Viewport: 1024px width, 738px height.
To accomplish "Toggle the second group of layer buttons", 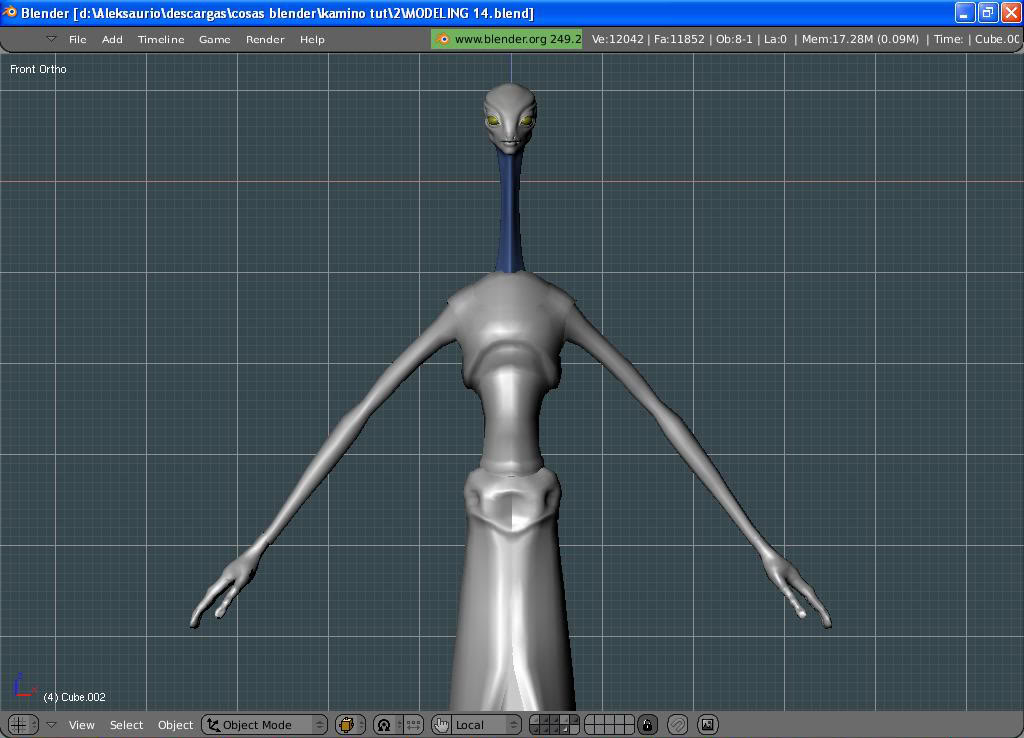I will click(609, 725).
